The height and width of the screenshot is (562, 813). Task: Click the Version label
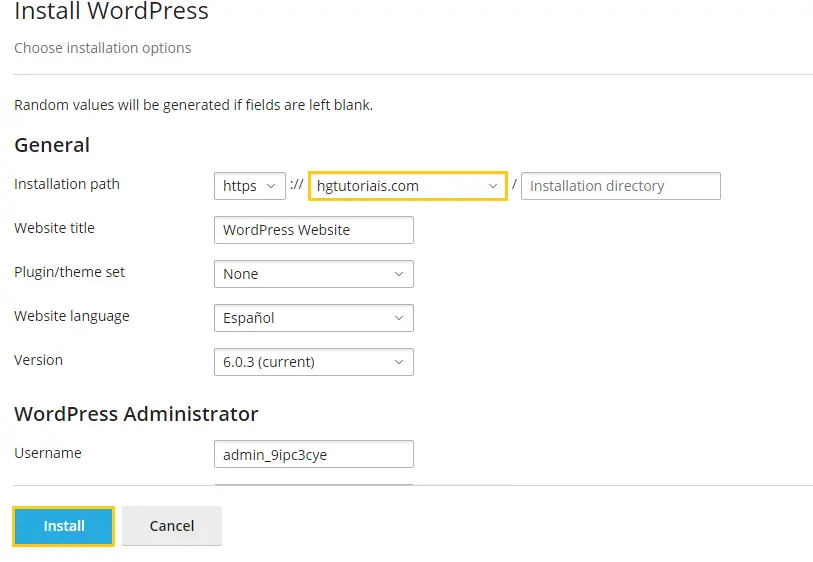[x=38, y=360]
